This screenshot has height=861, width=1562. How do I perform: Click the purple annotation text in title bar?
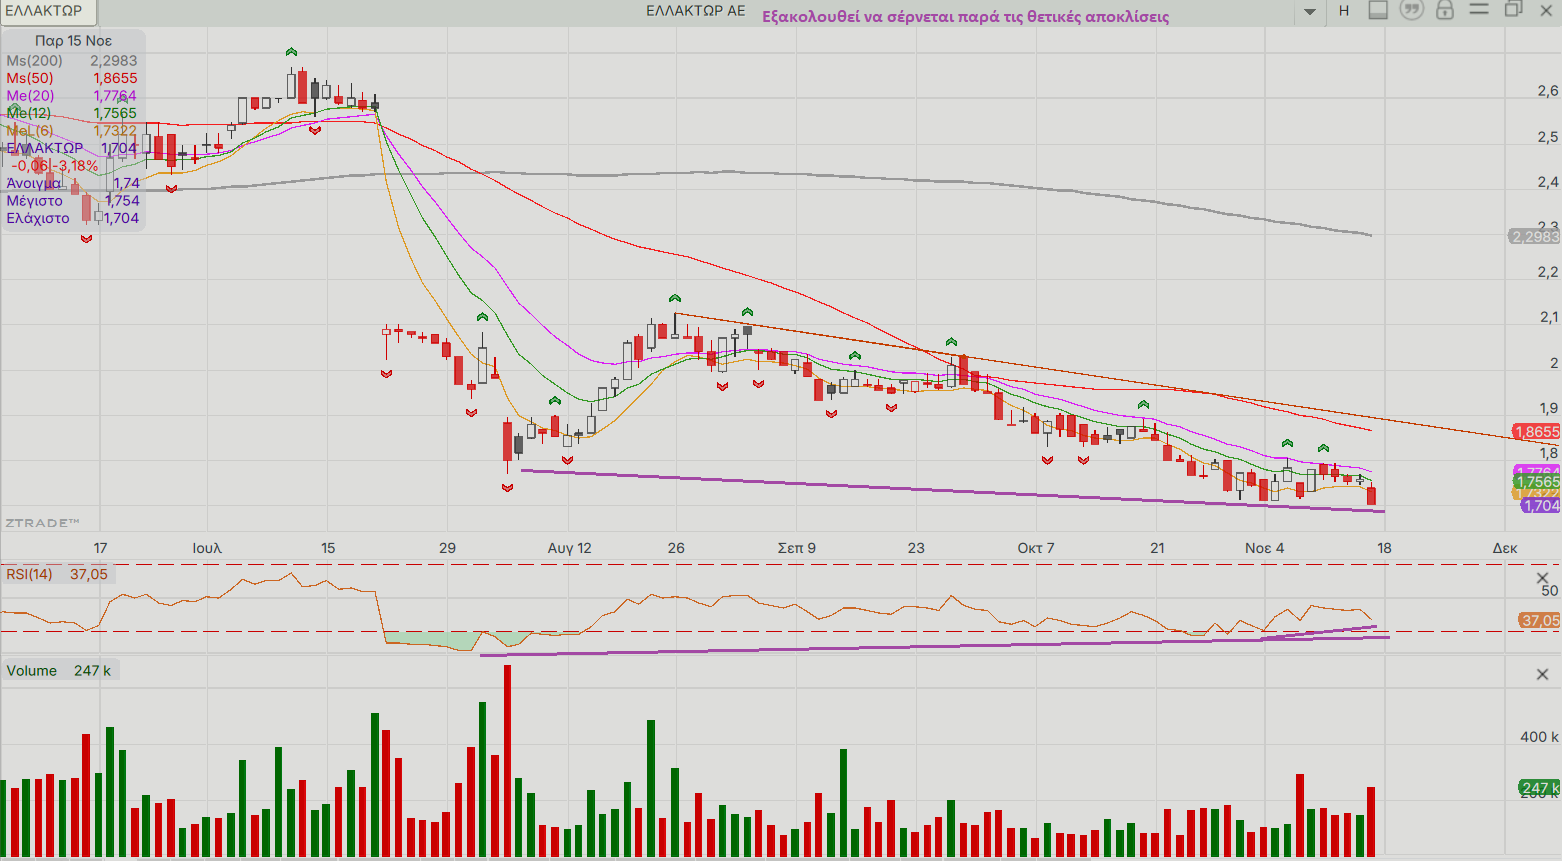pos(965,17)
